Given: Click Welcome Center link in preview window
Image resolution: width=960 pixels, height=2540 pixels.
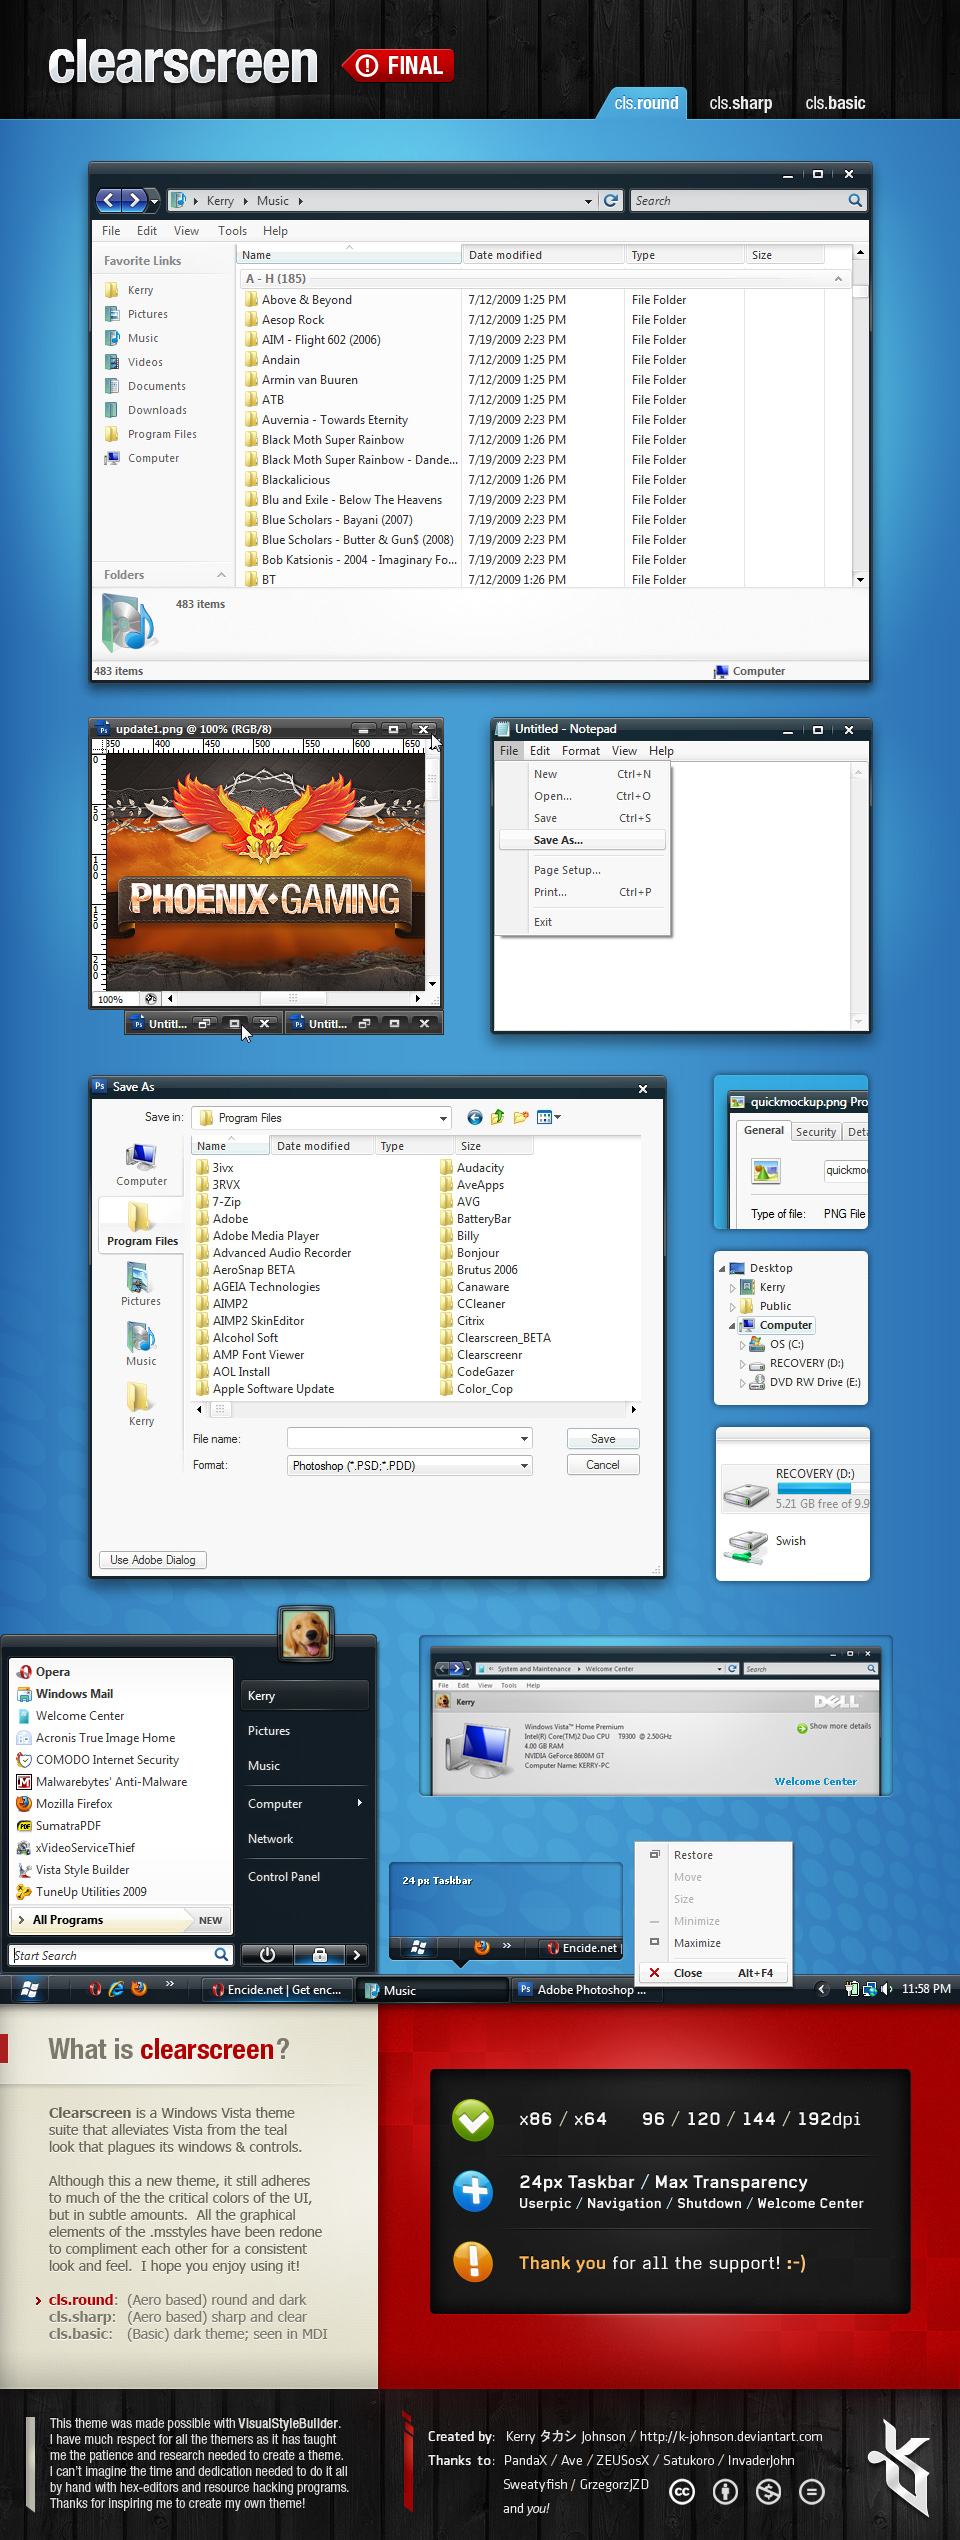Looking at the screenshot, I should [x=815, y=1782].
